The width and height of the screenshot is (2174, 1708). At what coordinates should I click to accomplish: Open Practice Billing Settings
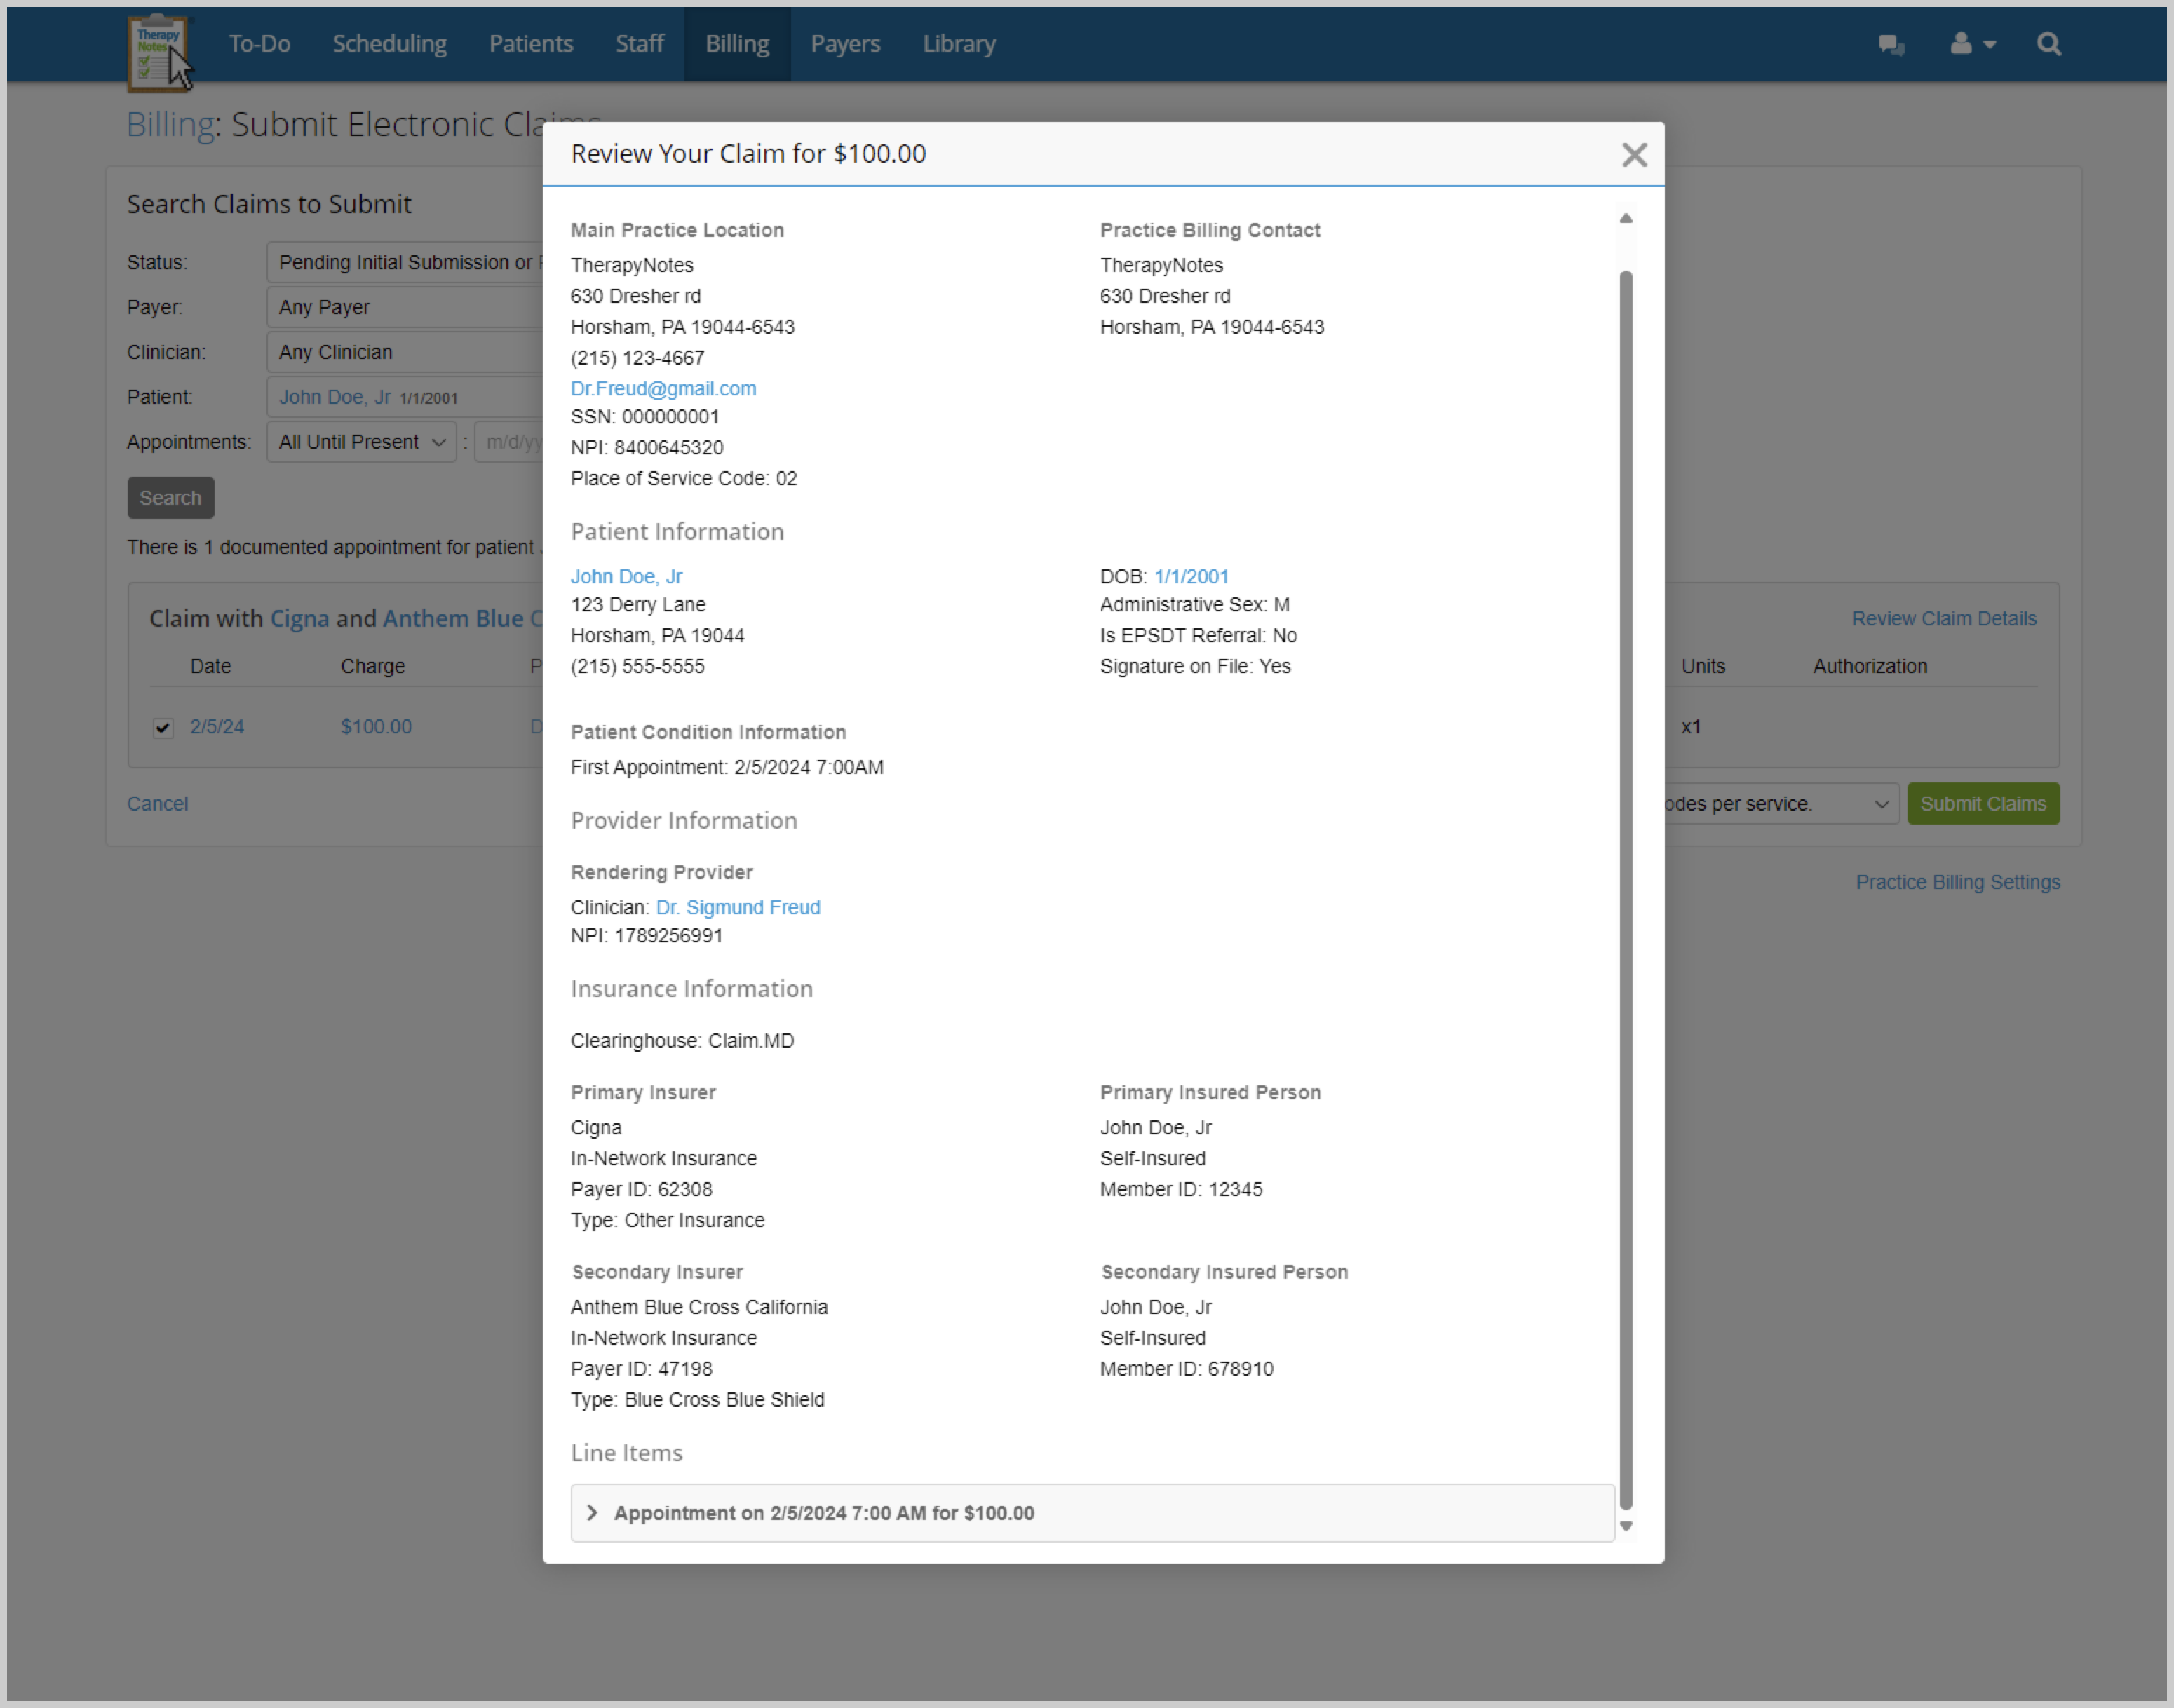click(1957, 881)
